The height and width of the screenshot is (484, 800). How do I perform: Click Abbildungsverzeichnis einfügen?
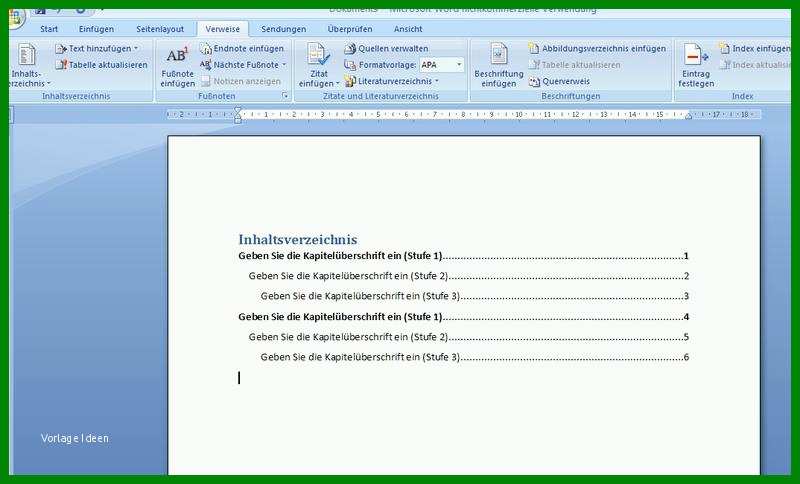click(x=597, y=48)
